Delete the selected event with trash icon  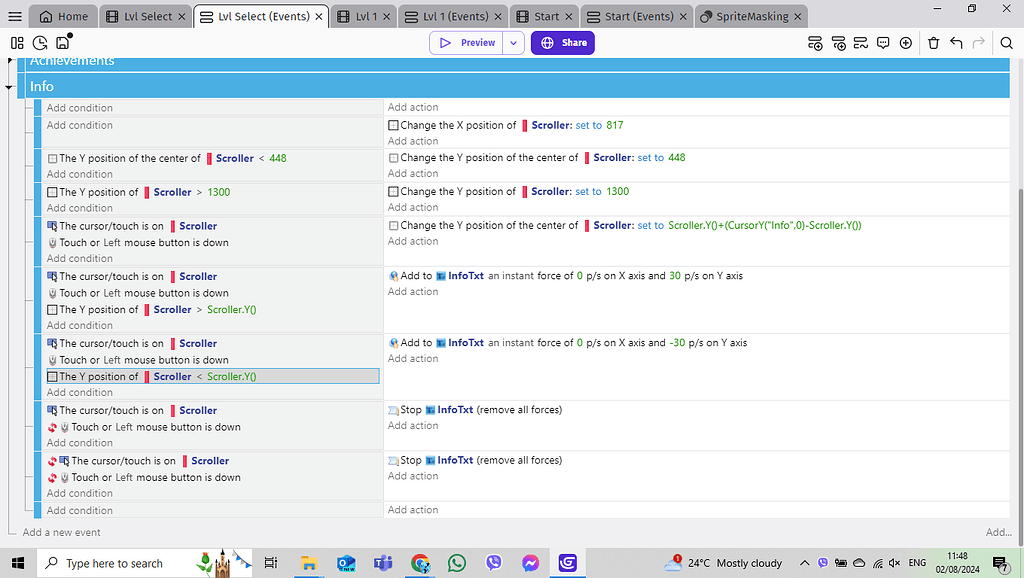934,43
